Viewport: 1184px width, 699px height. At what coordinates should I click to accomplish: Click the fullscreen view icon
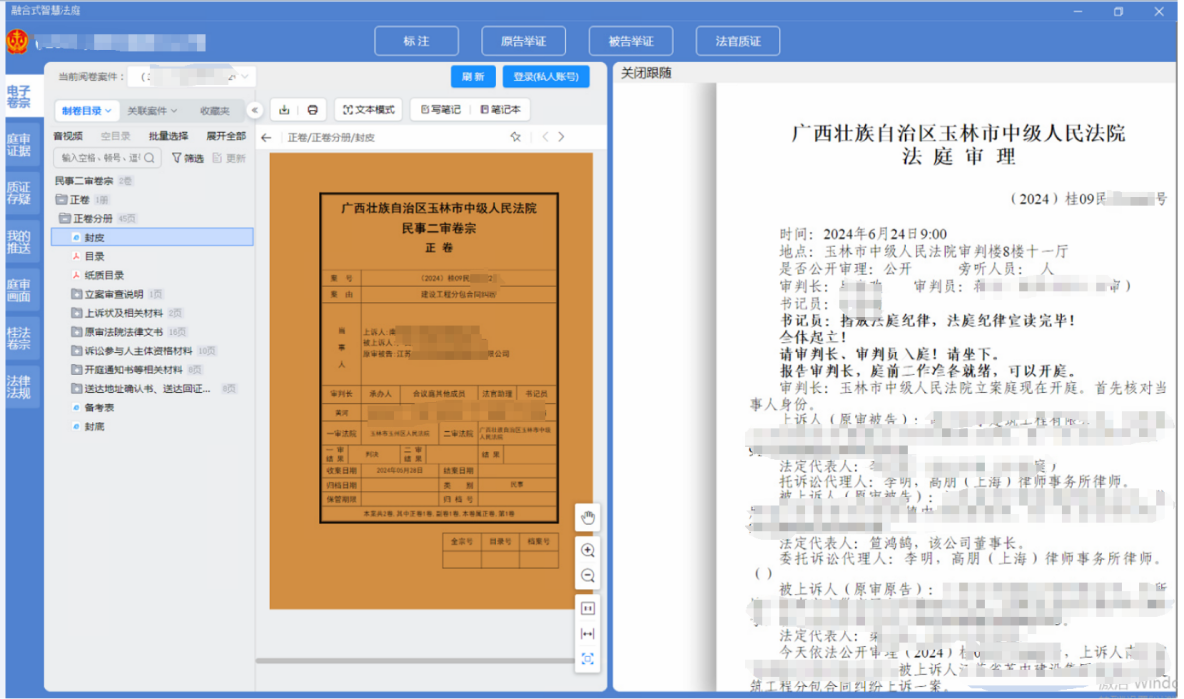[x=588, y=658]
